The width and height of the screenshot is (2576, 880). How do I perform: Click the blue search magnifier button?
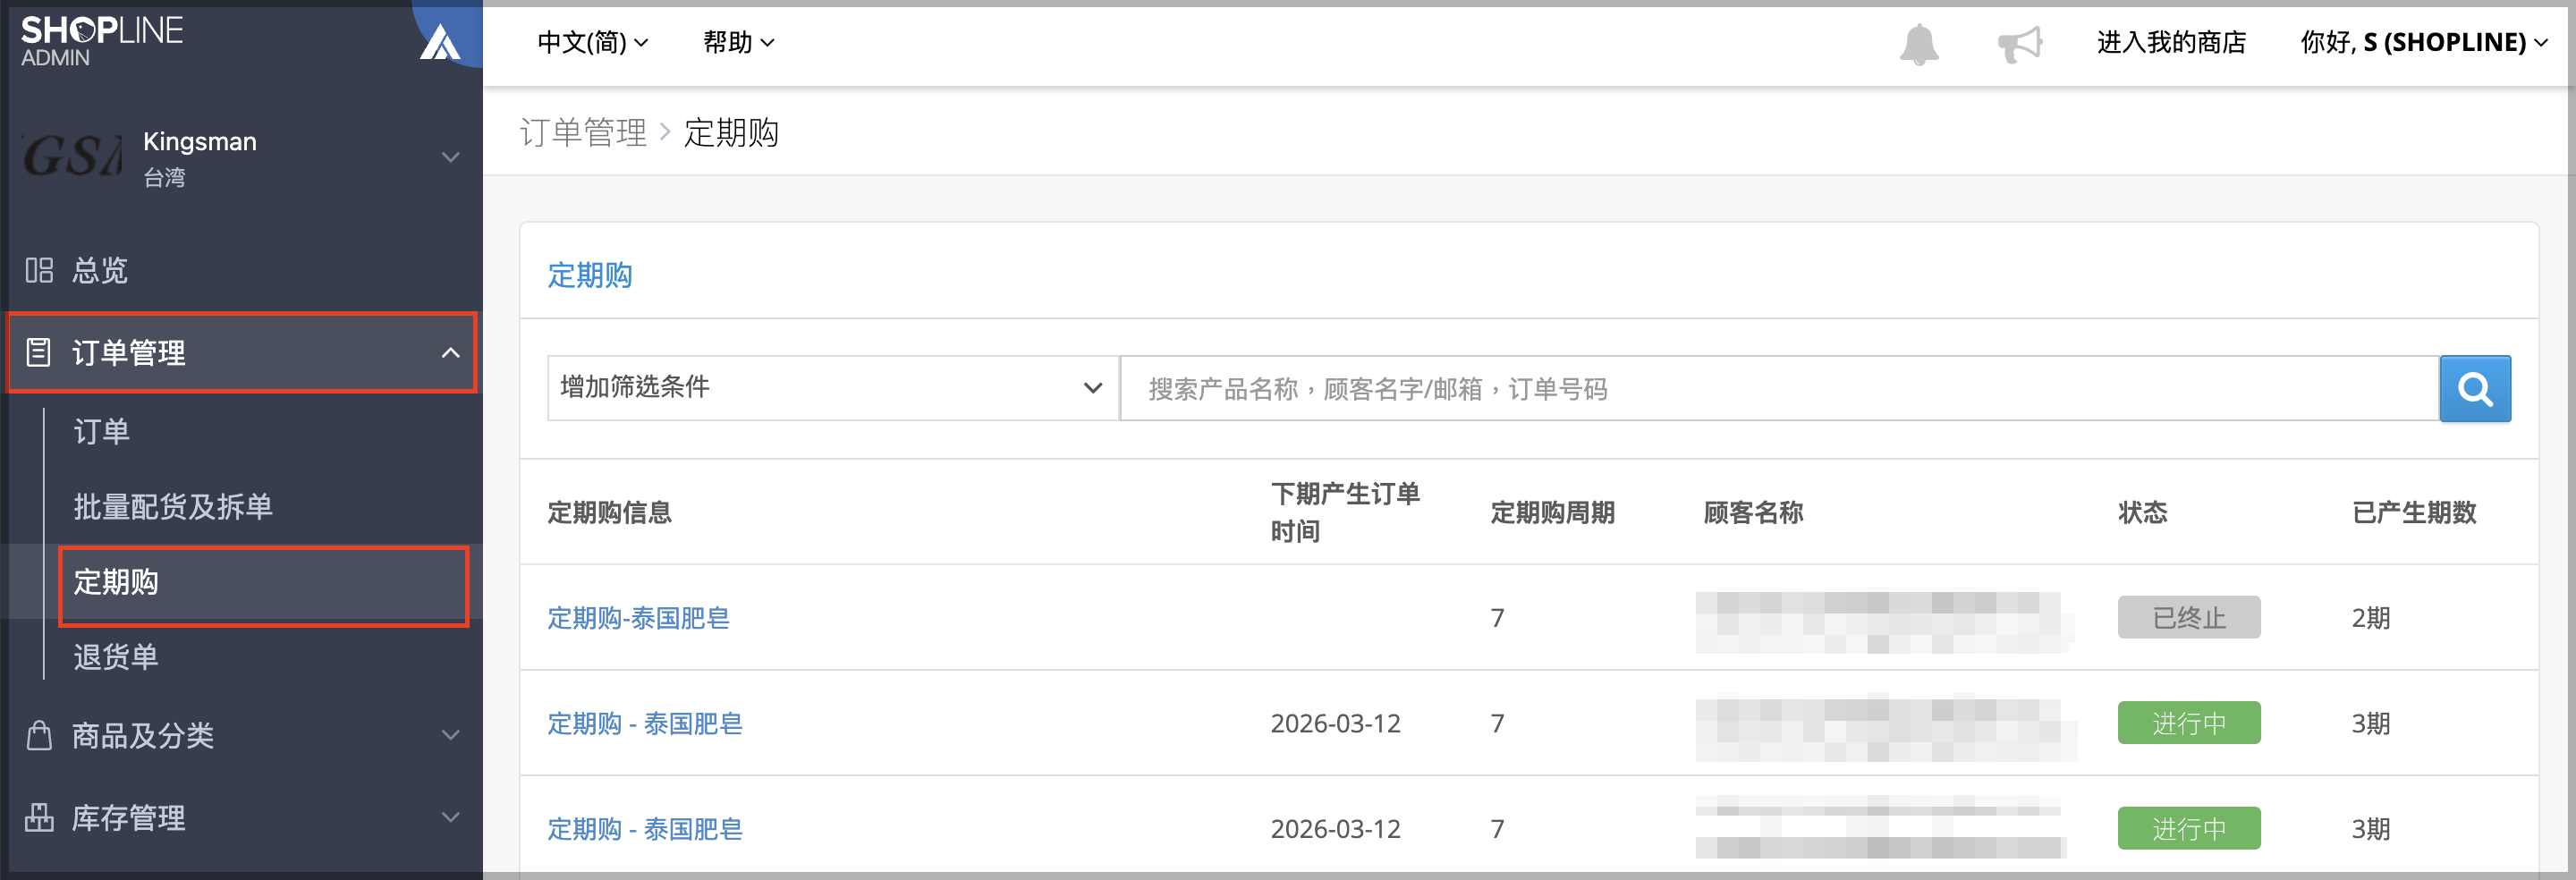pyautogui.click(x=2474, y=388)
